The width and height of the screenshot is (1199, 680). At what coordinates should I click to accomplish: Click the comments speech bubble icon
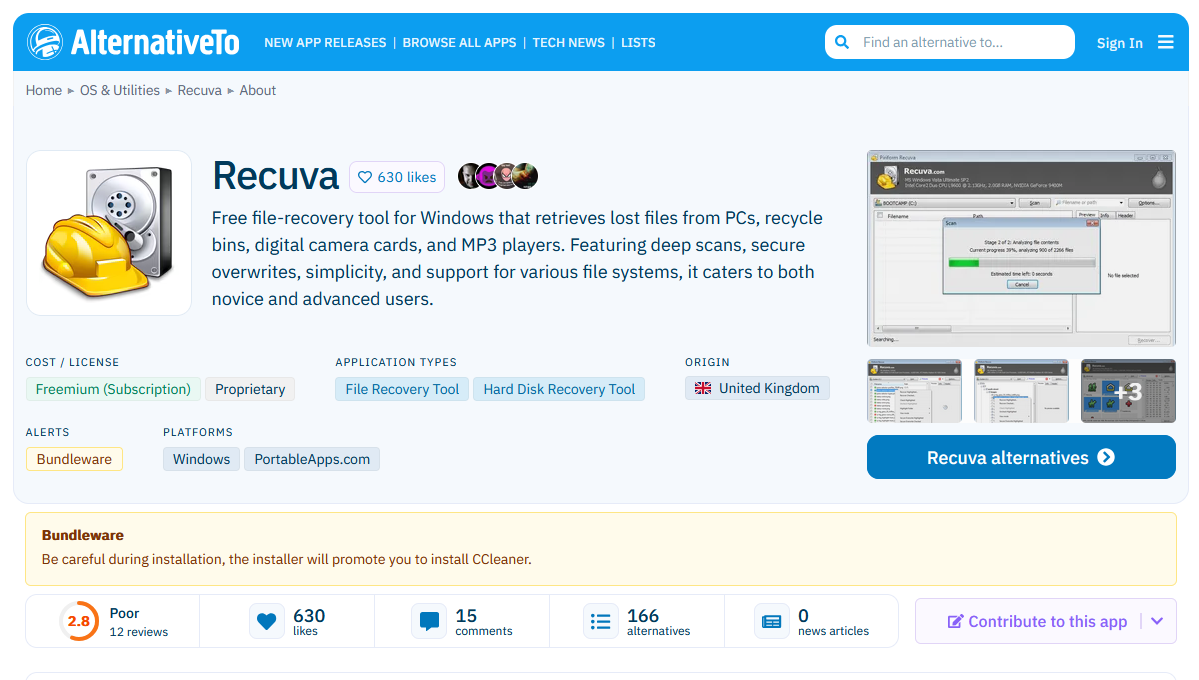click(429, 621)
